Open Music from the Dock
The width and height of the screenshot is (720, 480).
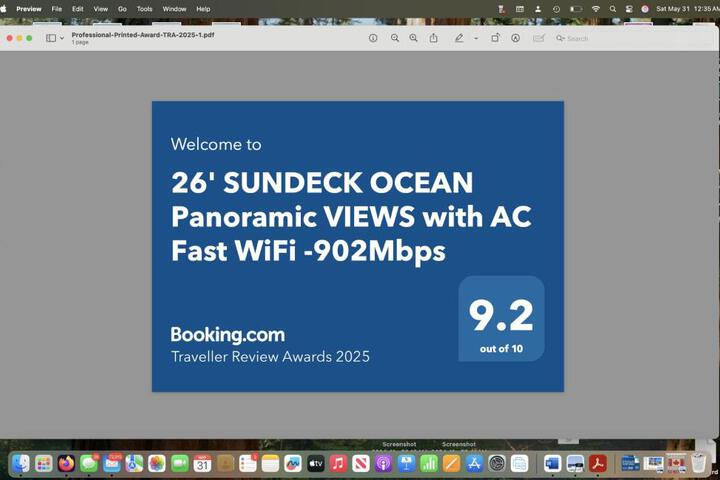pyautogui.click(x=338, y=463)
